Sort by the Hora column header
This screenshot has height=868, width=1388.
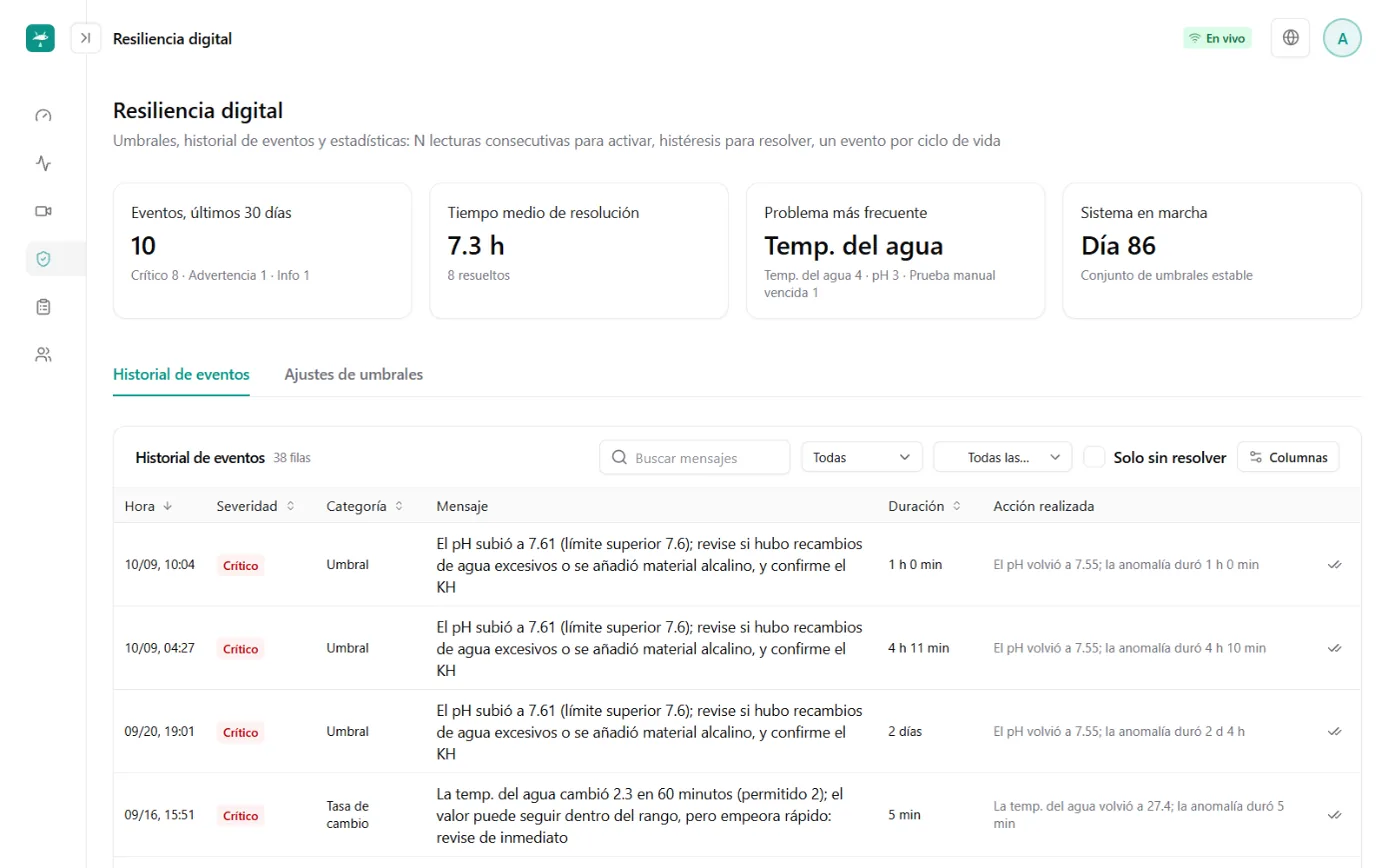(x=148, y=506)
